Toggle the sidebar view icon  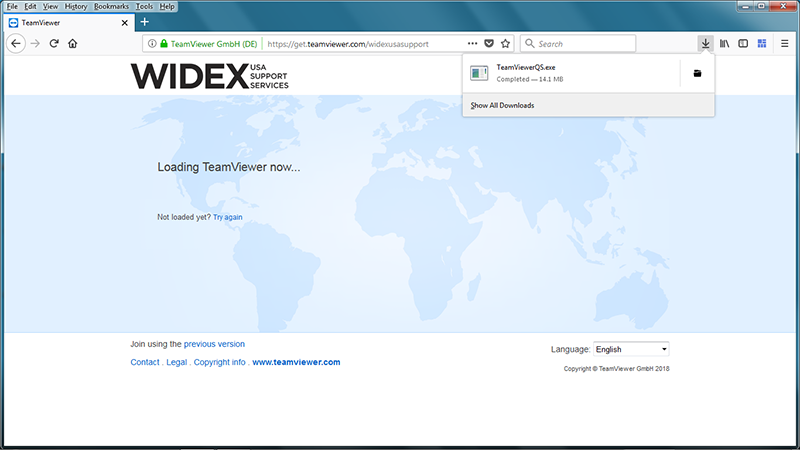click(743, 44)
